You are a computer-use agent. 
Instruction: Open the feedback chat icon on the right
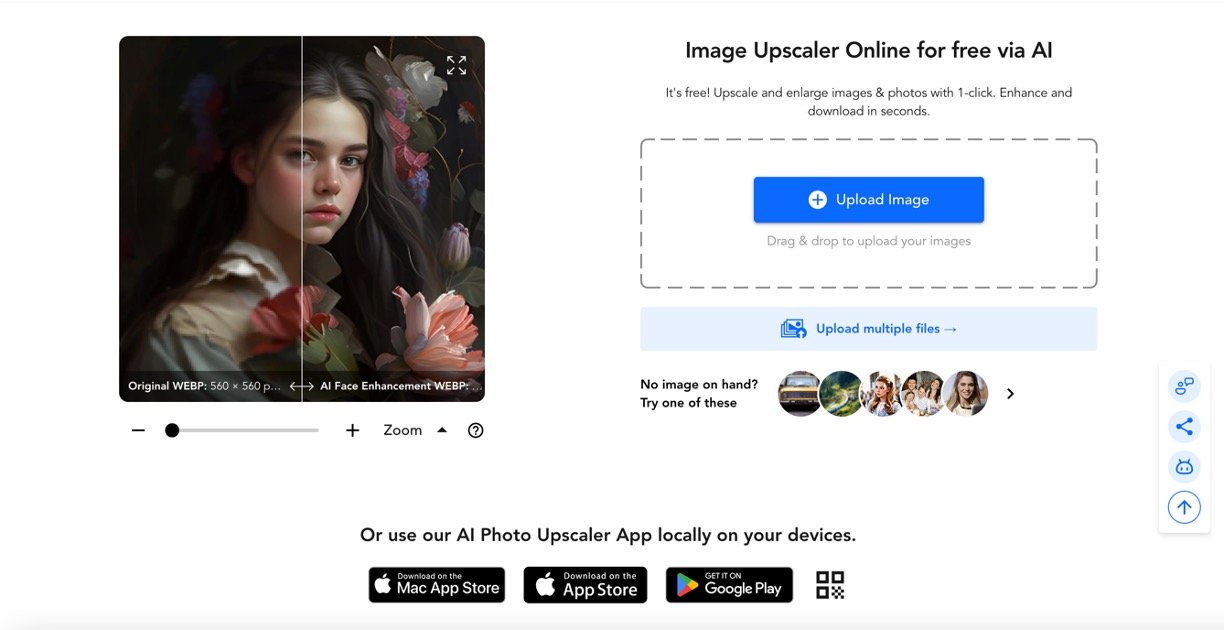(x=1184, y=386)
